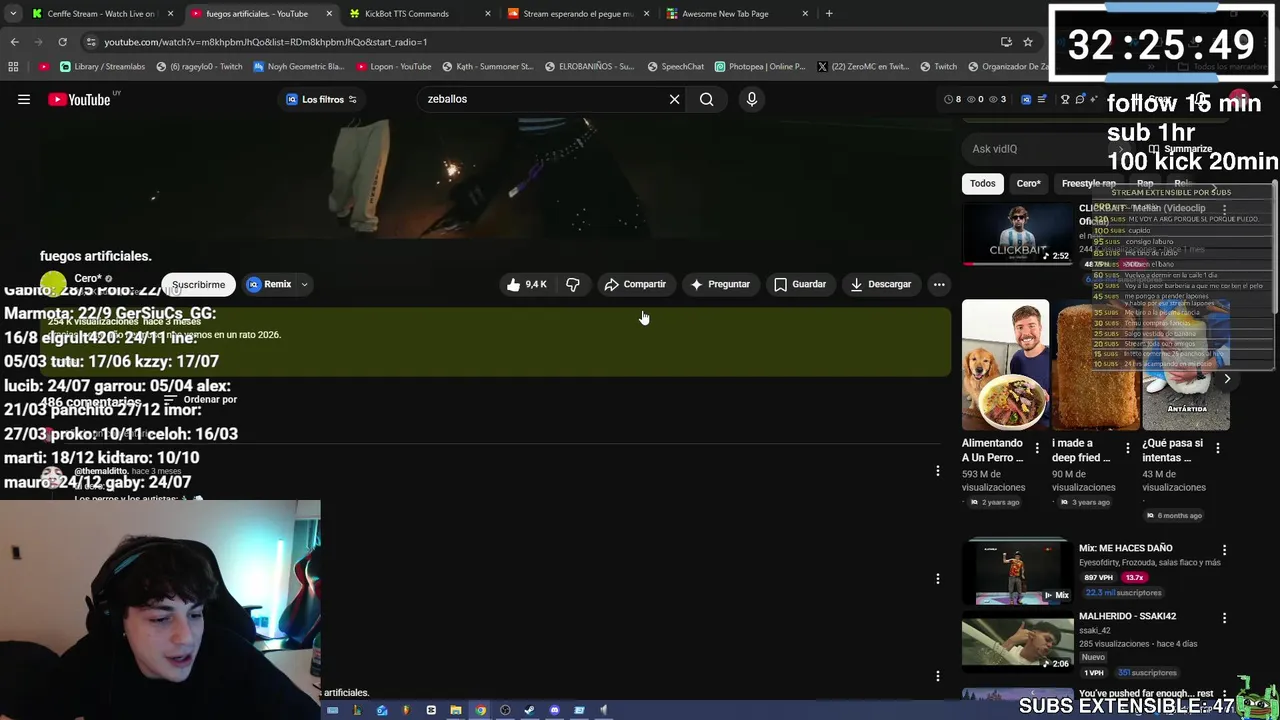Open Steam from the taskbar

[529, 710]
